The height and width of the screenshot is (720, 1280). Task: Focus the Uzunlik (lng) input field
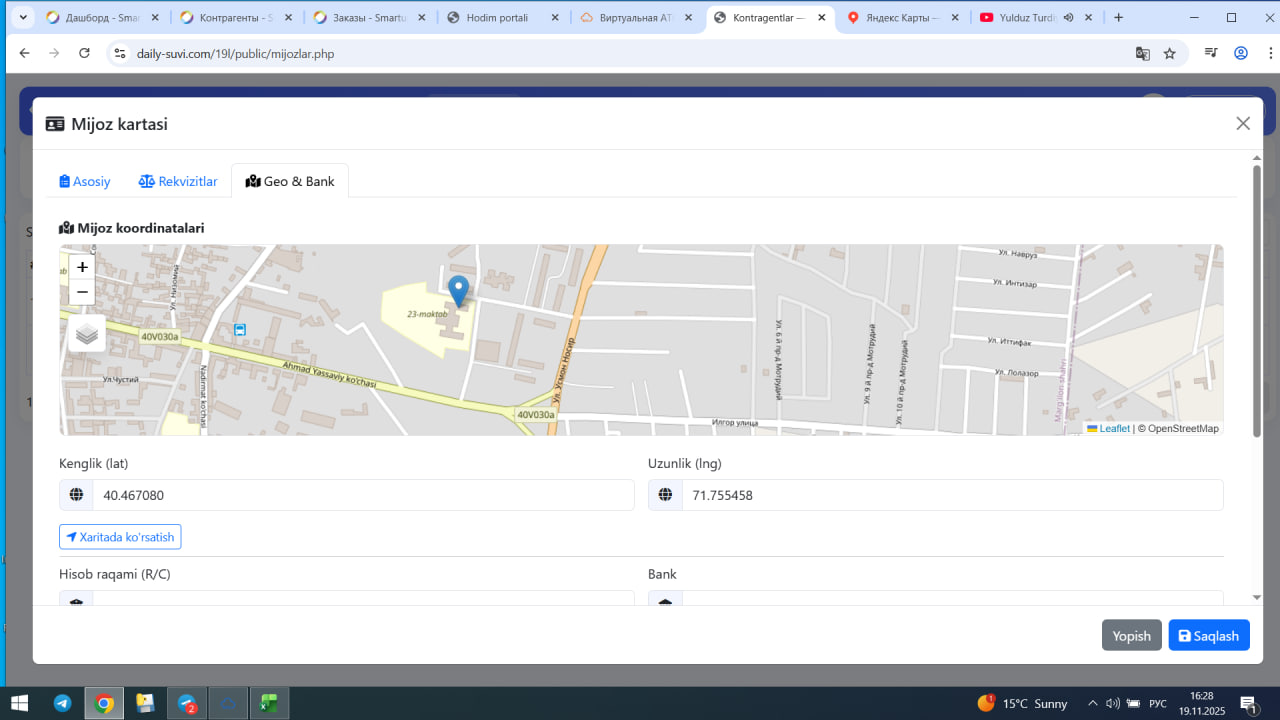point(953,495)
